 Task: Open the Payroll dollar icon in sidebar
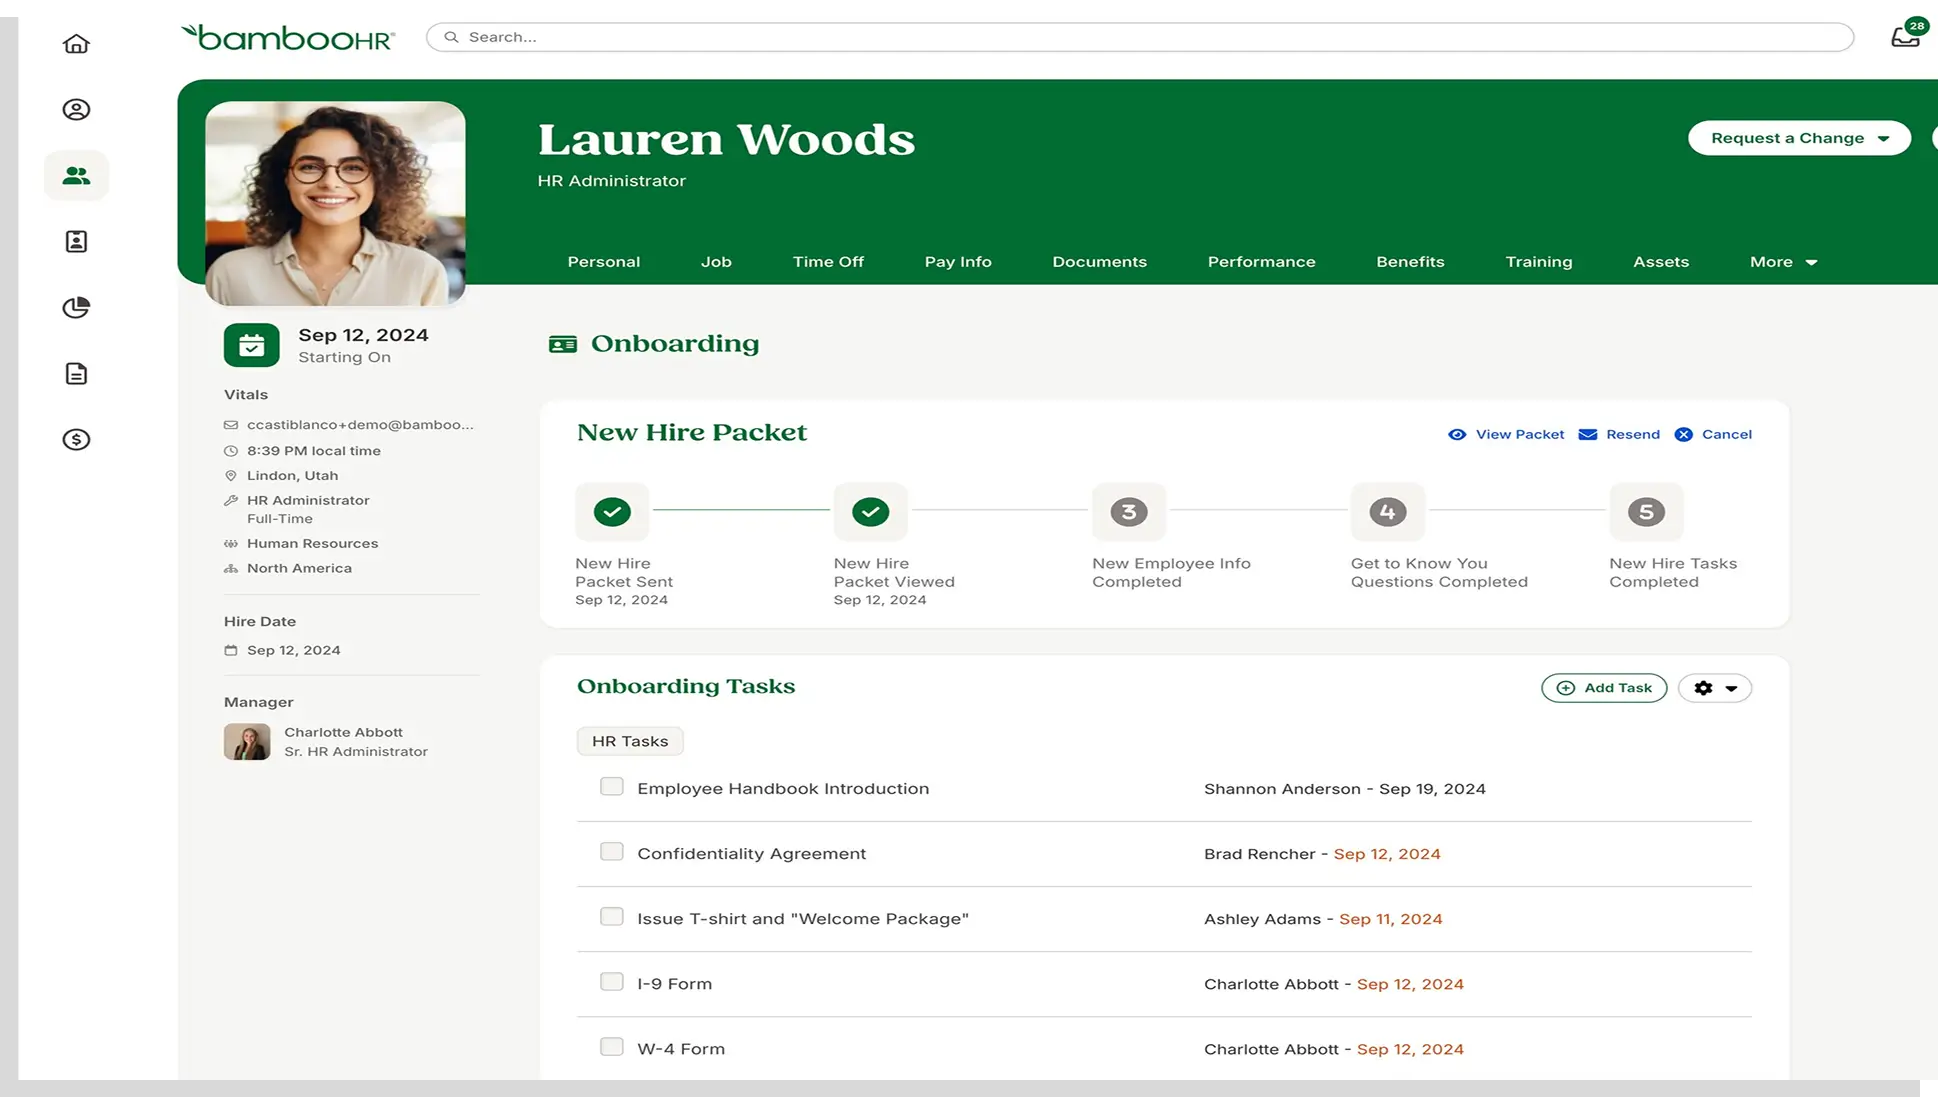click(x=76, y=440)
